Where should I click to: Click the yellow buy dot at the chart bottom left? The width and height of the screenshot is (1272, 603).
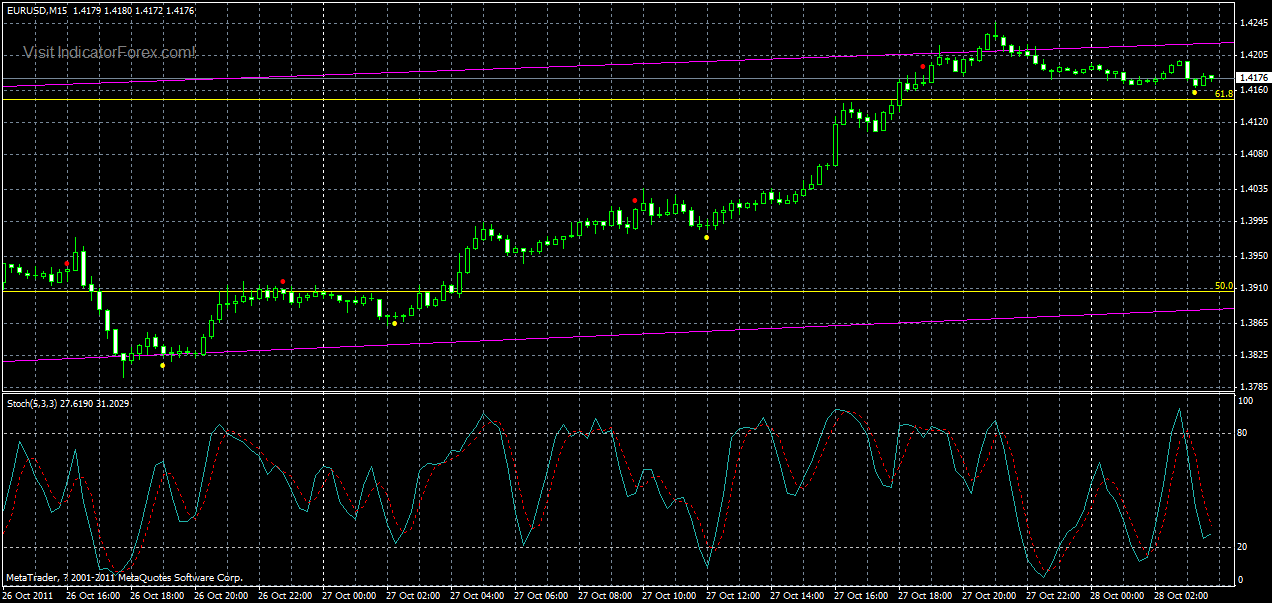pyautogui.click(x=162, y=365)
